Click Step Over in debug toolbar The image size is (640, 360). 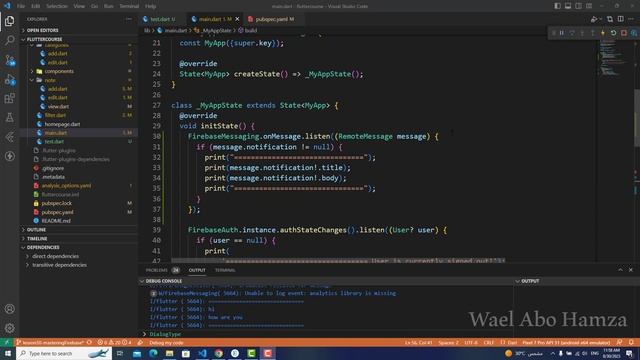[x=572, y=33]
